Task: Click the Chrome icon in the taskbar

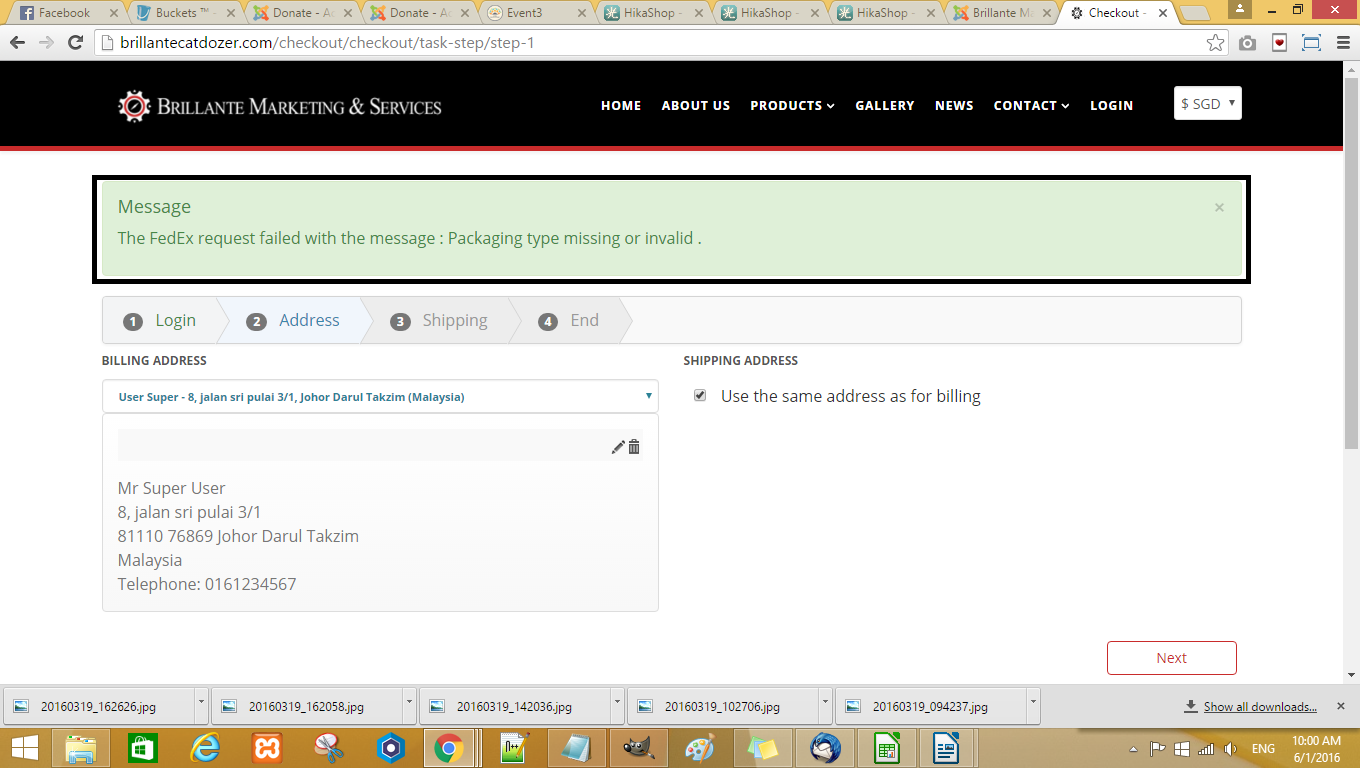Action: (448, 748)
